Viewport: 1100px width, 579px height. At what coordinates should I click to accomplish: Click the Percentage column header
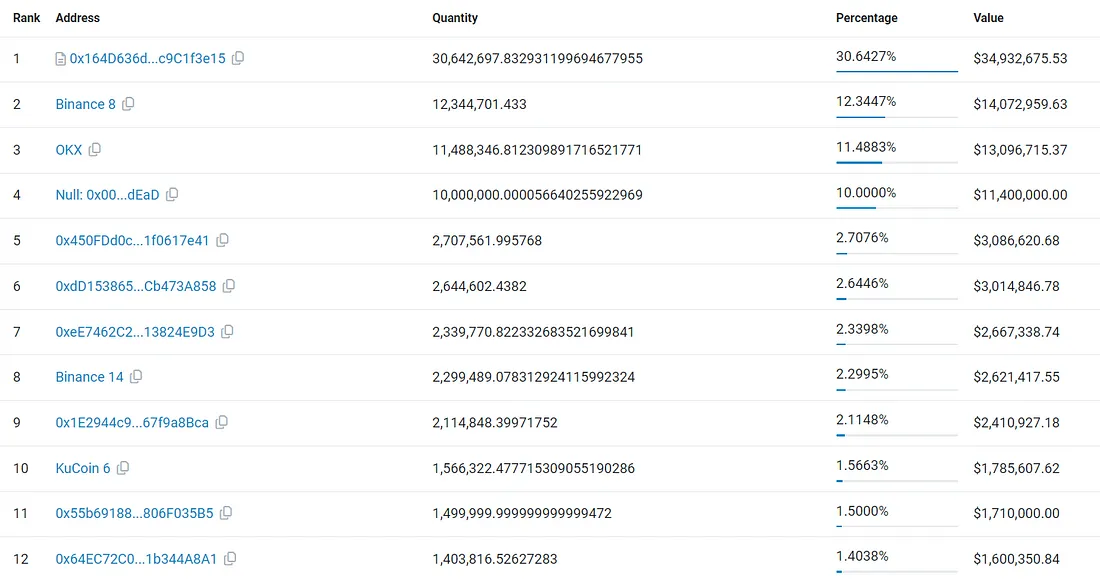click(x=866, y=18)
